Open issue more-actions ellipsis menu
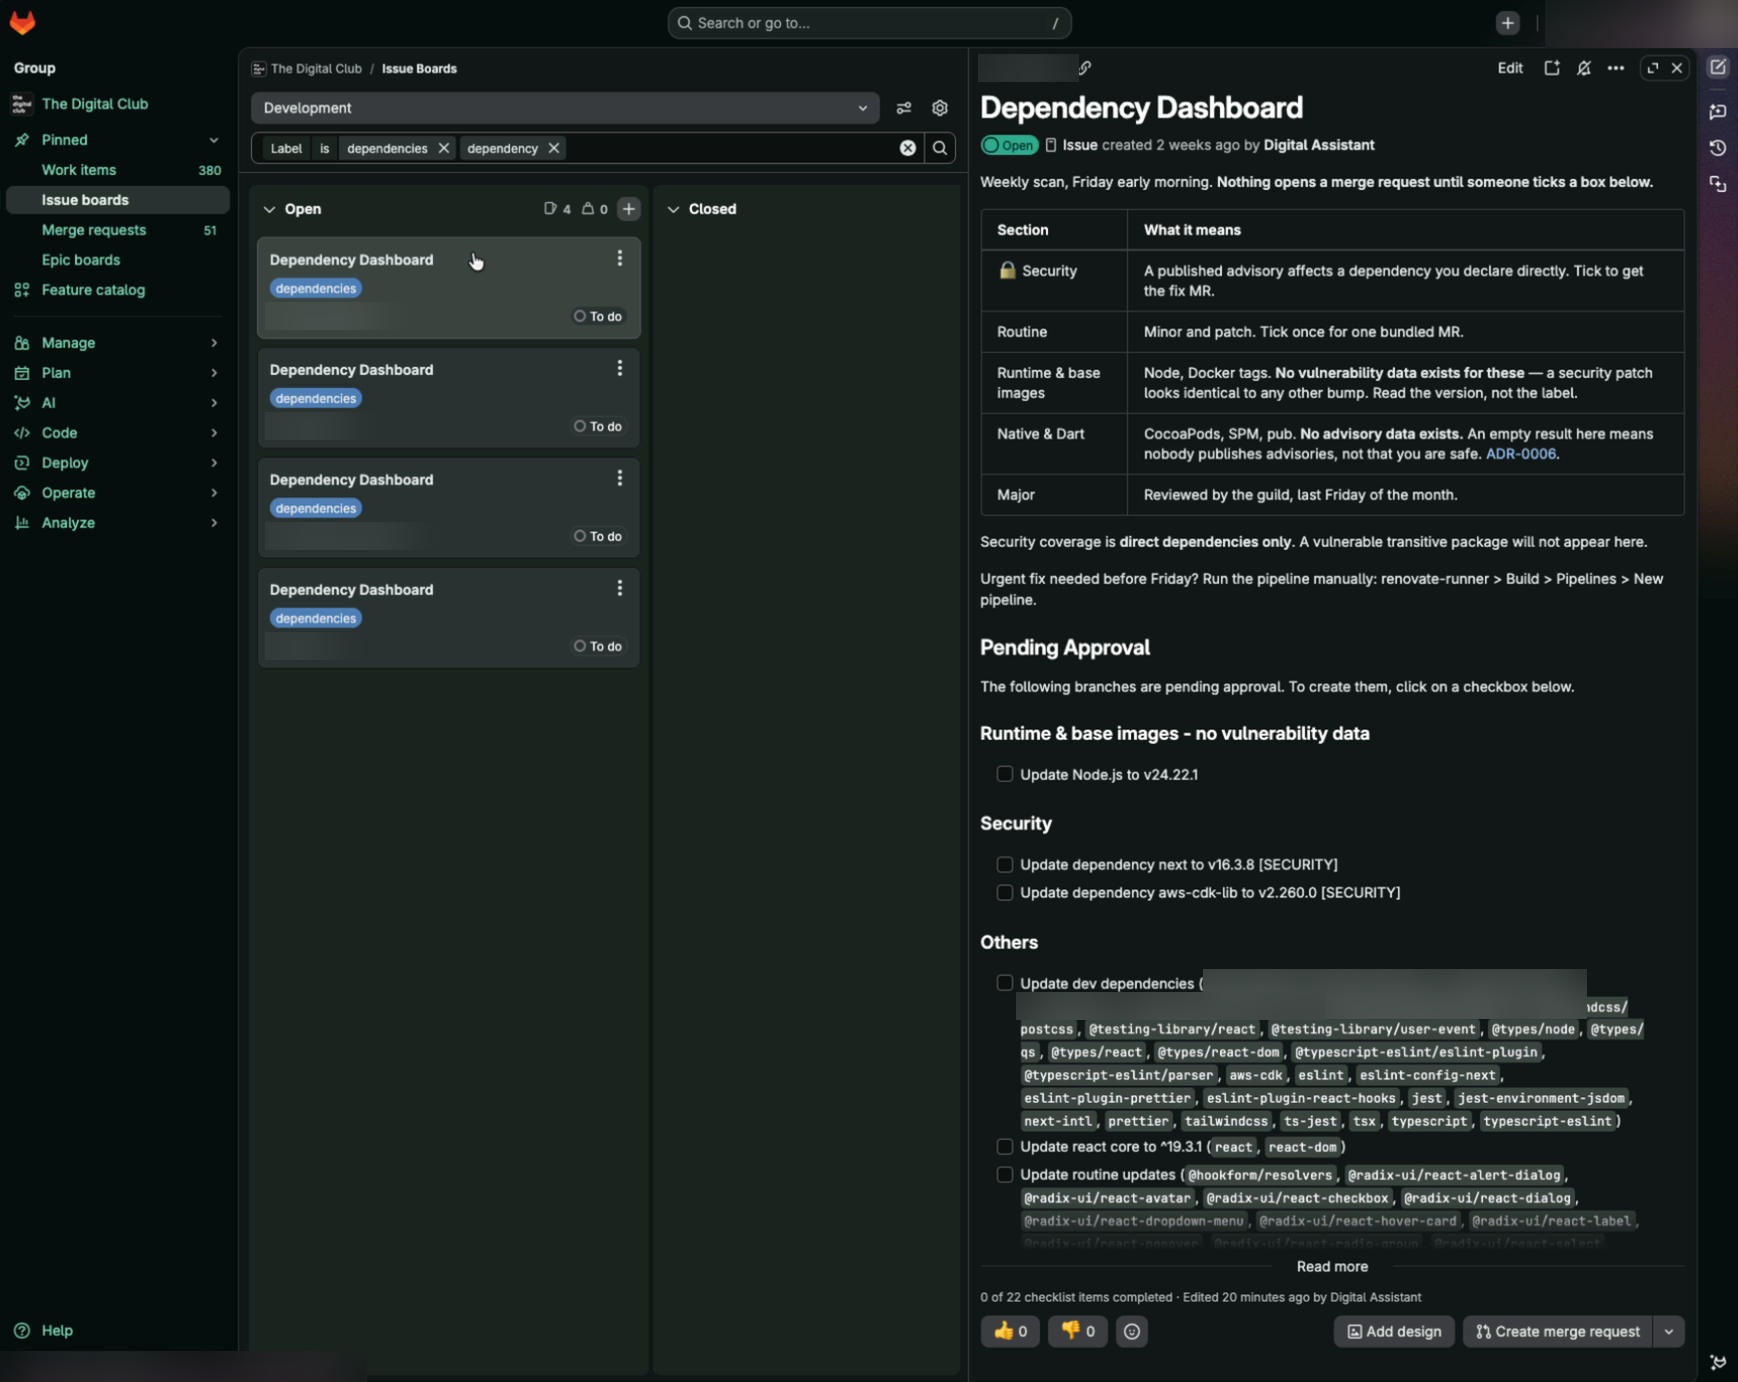The height and width of the screenshot is (1382, 1738). click(1616, 68)
